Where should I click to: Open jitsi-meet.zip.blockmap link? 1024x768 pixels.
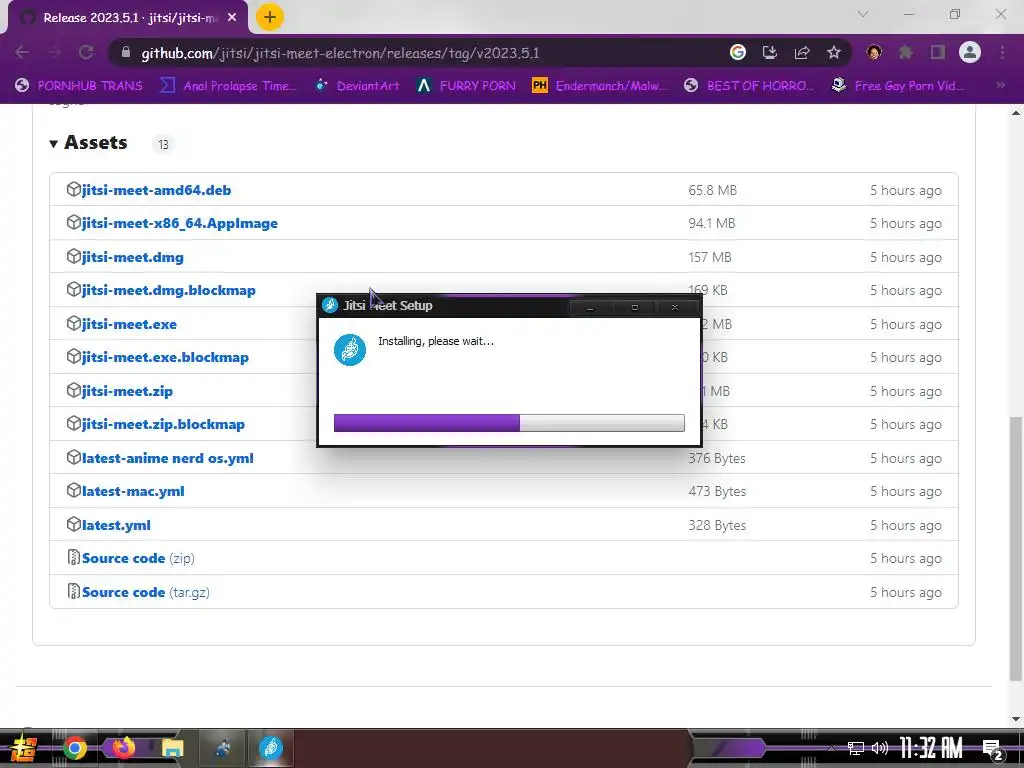point(163,424)
